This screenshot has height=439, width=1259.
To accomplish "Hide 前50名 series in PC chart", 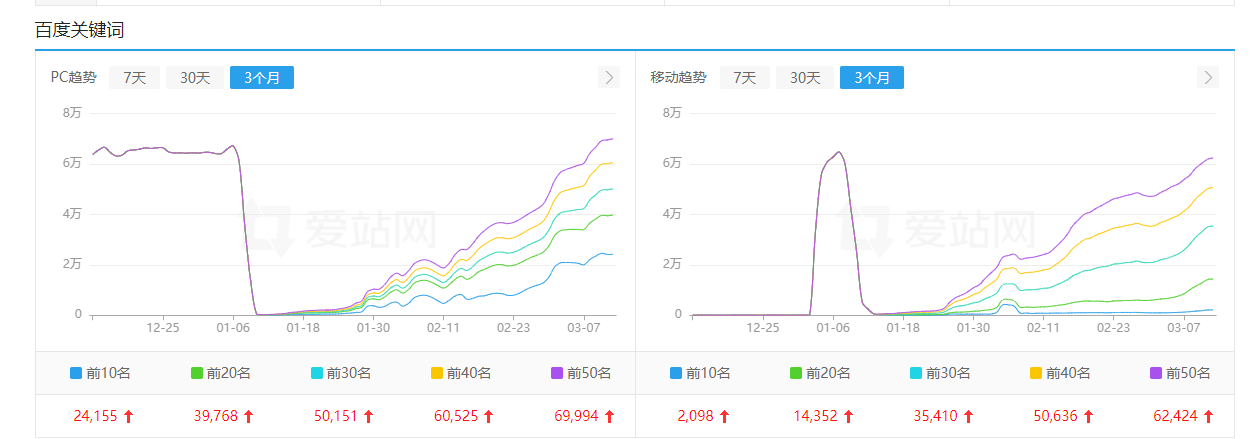I will [580, 373].
